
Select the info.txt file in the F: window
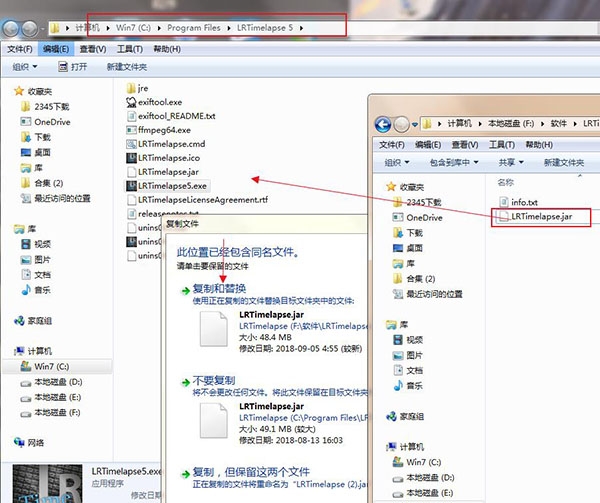coord(518,202)
